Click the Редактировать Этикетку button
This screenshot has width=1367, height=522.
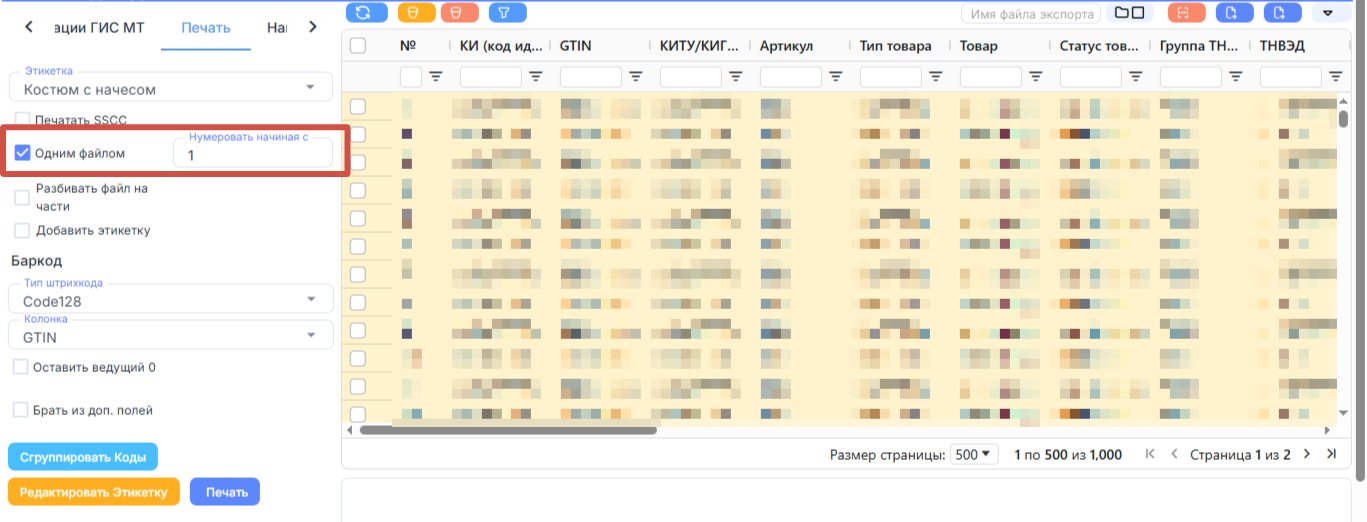(94, 491)
